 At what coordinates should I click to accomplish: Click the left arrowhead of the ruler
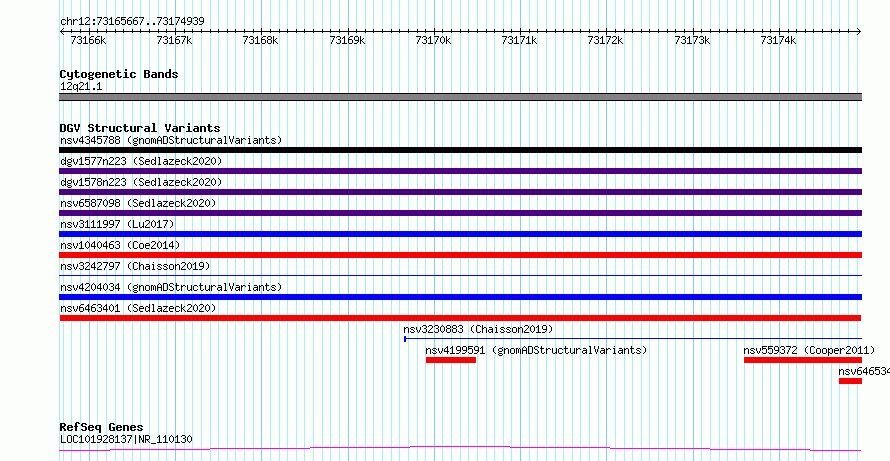pyautogui.click(x=62, y=31)
